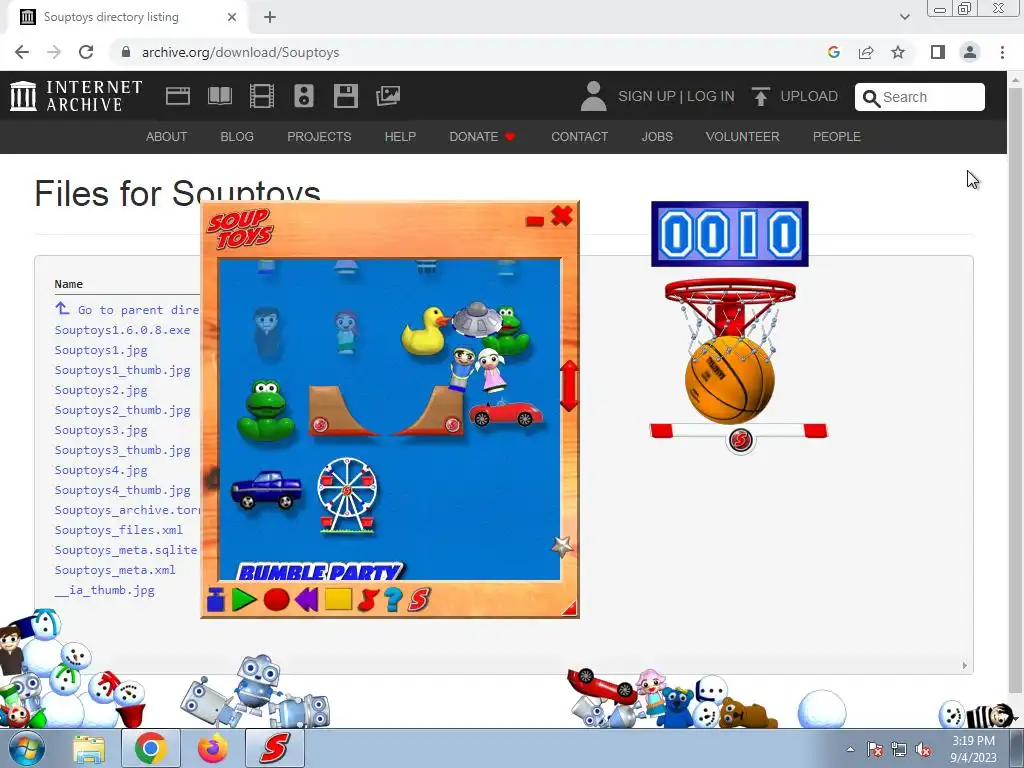Open the HELP menu item

pos(400,136)
